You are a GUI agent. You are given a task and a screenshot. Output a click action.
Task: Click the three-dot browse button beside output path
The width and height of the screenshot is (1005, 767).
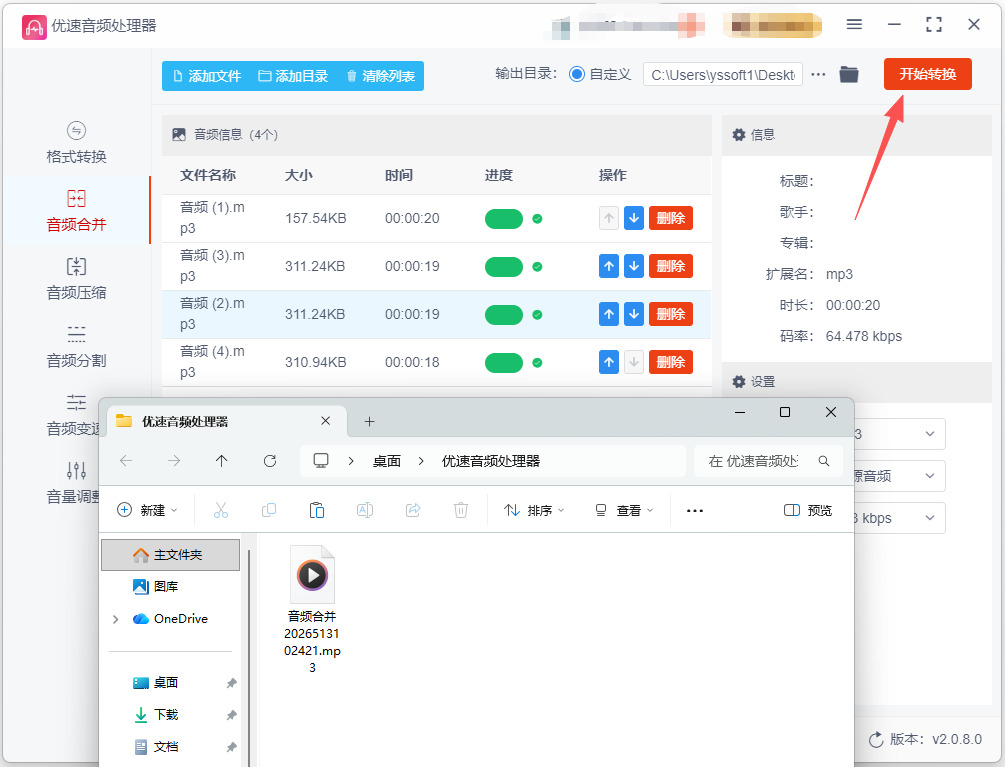818,74
